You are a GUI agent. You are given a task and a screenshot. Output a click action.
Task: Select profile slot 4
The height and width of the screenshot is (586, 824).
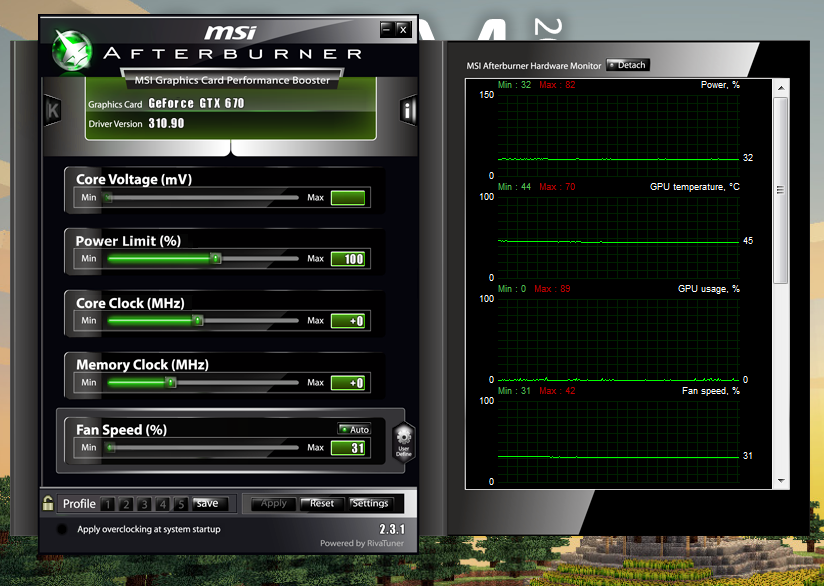pyautogui.click(x=162, y=504)
